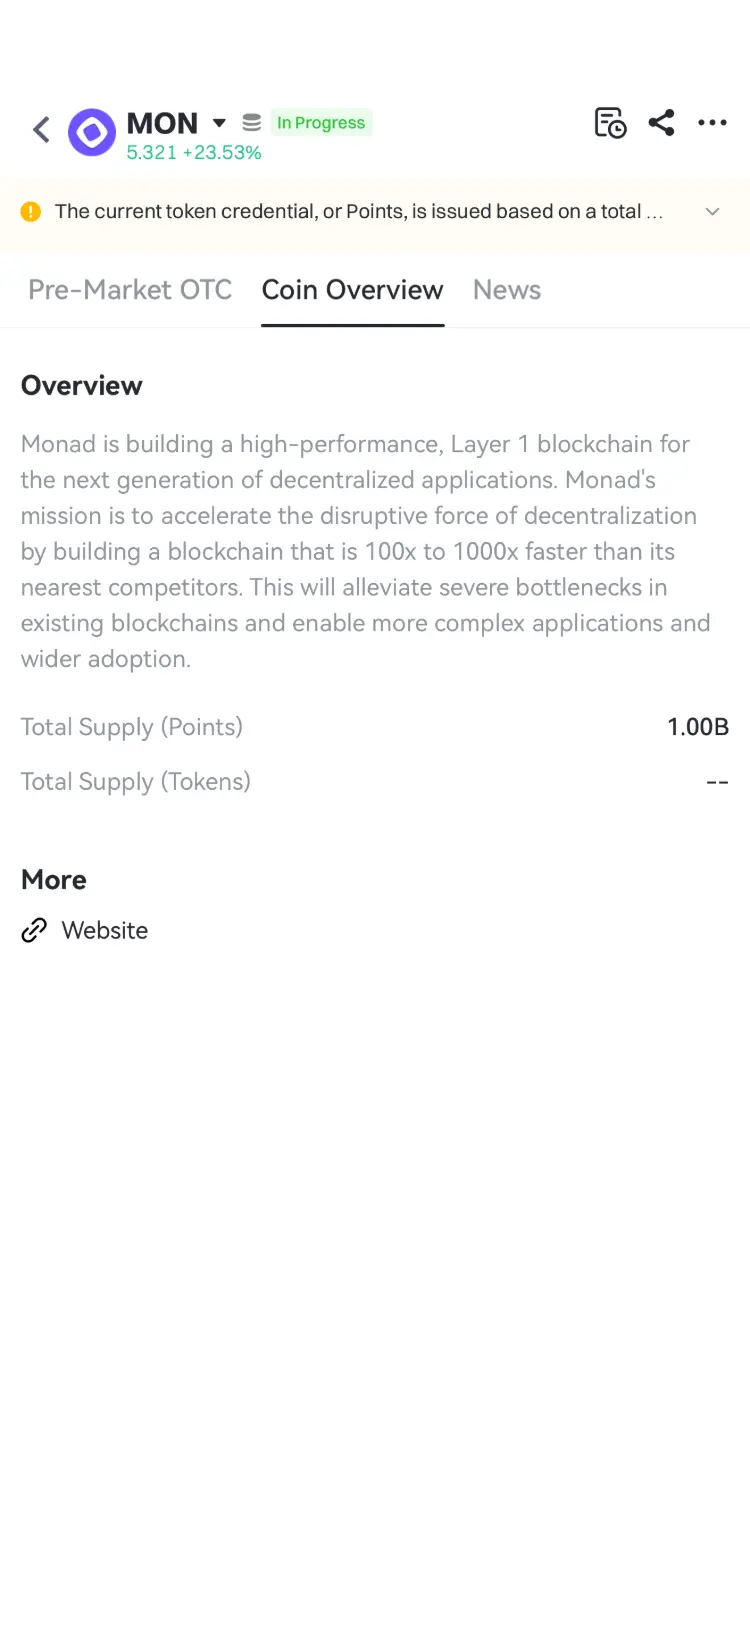Tap the Monad overview description paragraph
750x1630 pixels.
tap(366, 551)
